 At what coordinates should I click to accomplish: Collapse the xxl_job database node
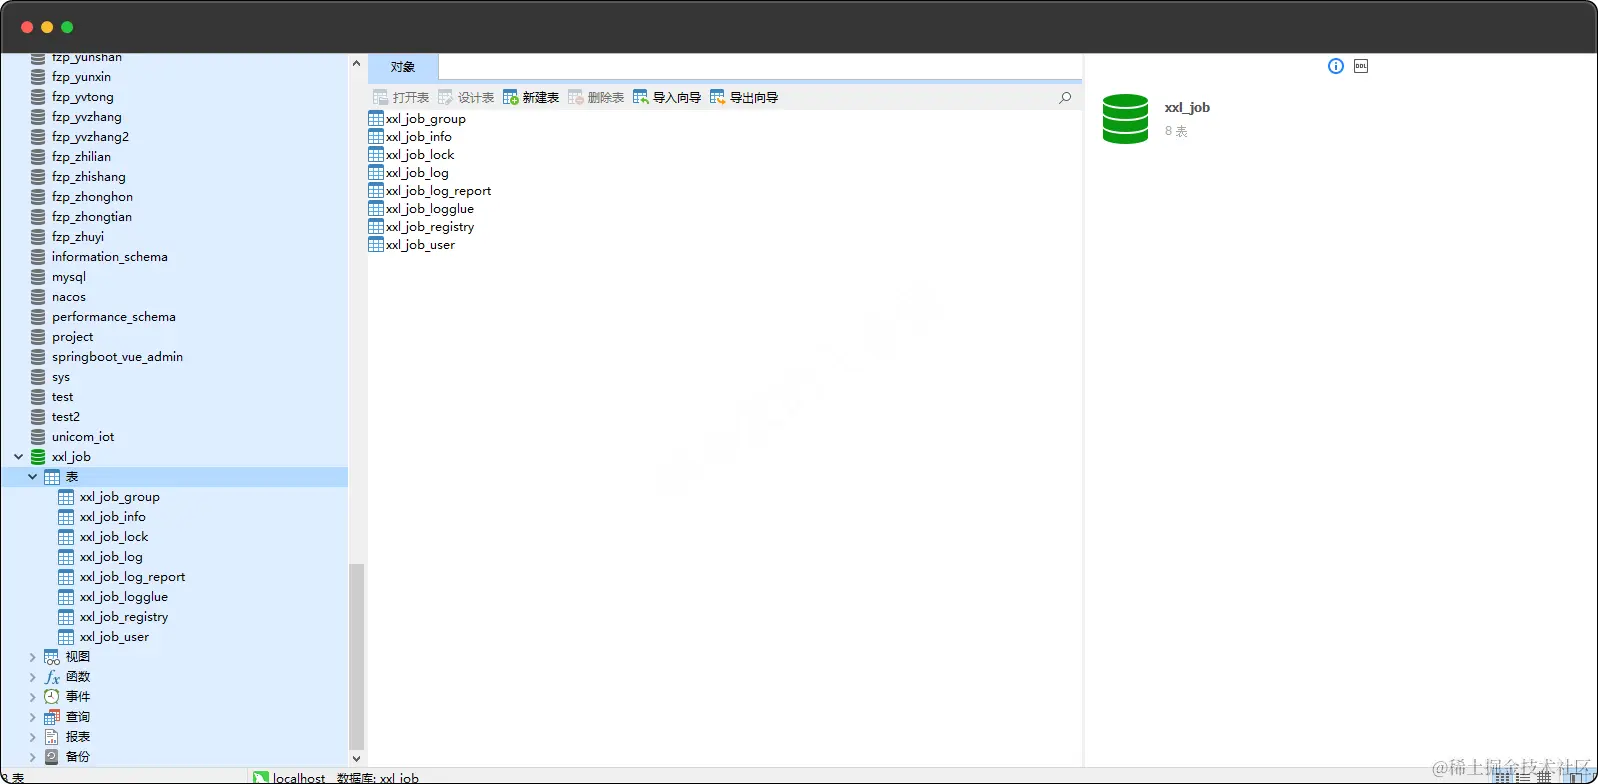pyautogui.click(x=18, y=457)
